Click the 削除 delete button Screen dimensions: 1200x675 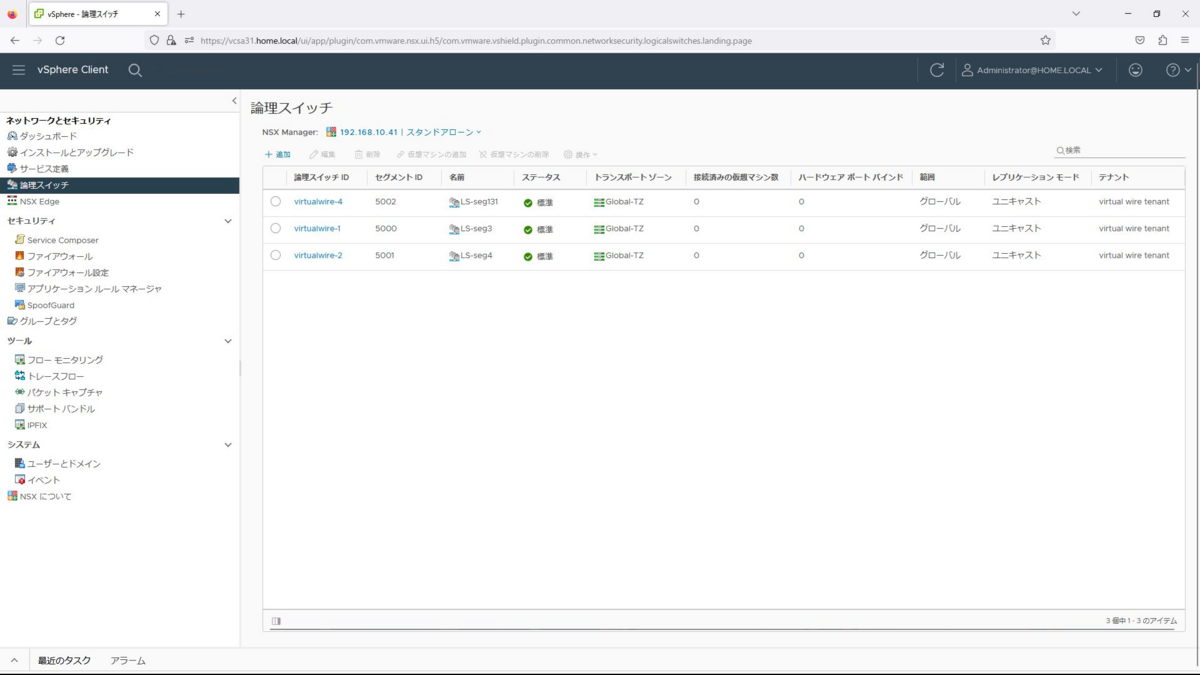click(x=367, y=155)
